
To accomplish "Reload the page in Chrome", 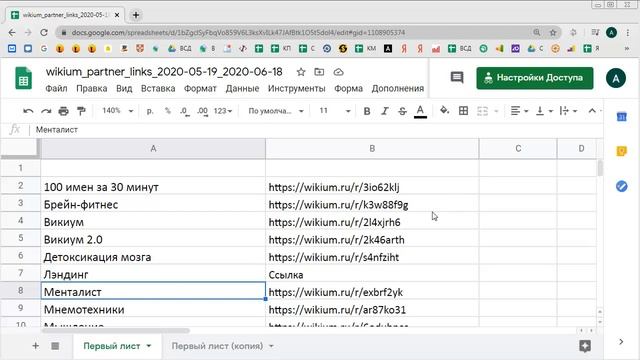I will coord(44,32).
